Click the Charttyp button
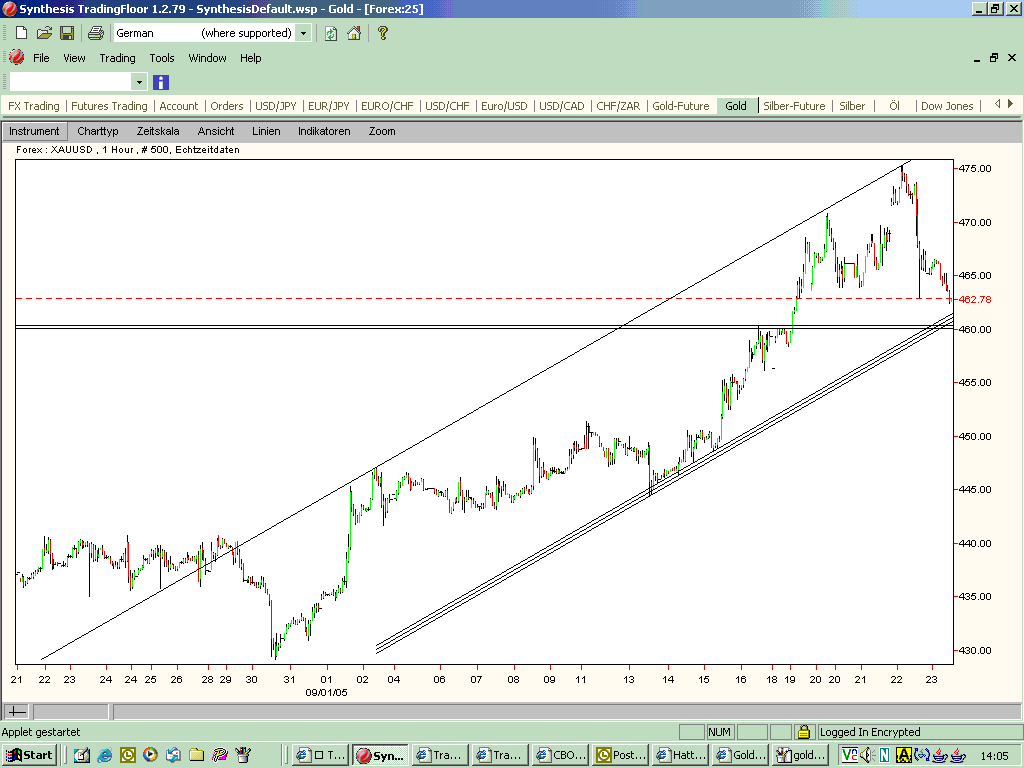Image resolution: width=1024 pixels, height=768 pixels. point(98,131)
